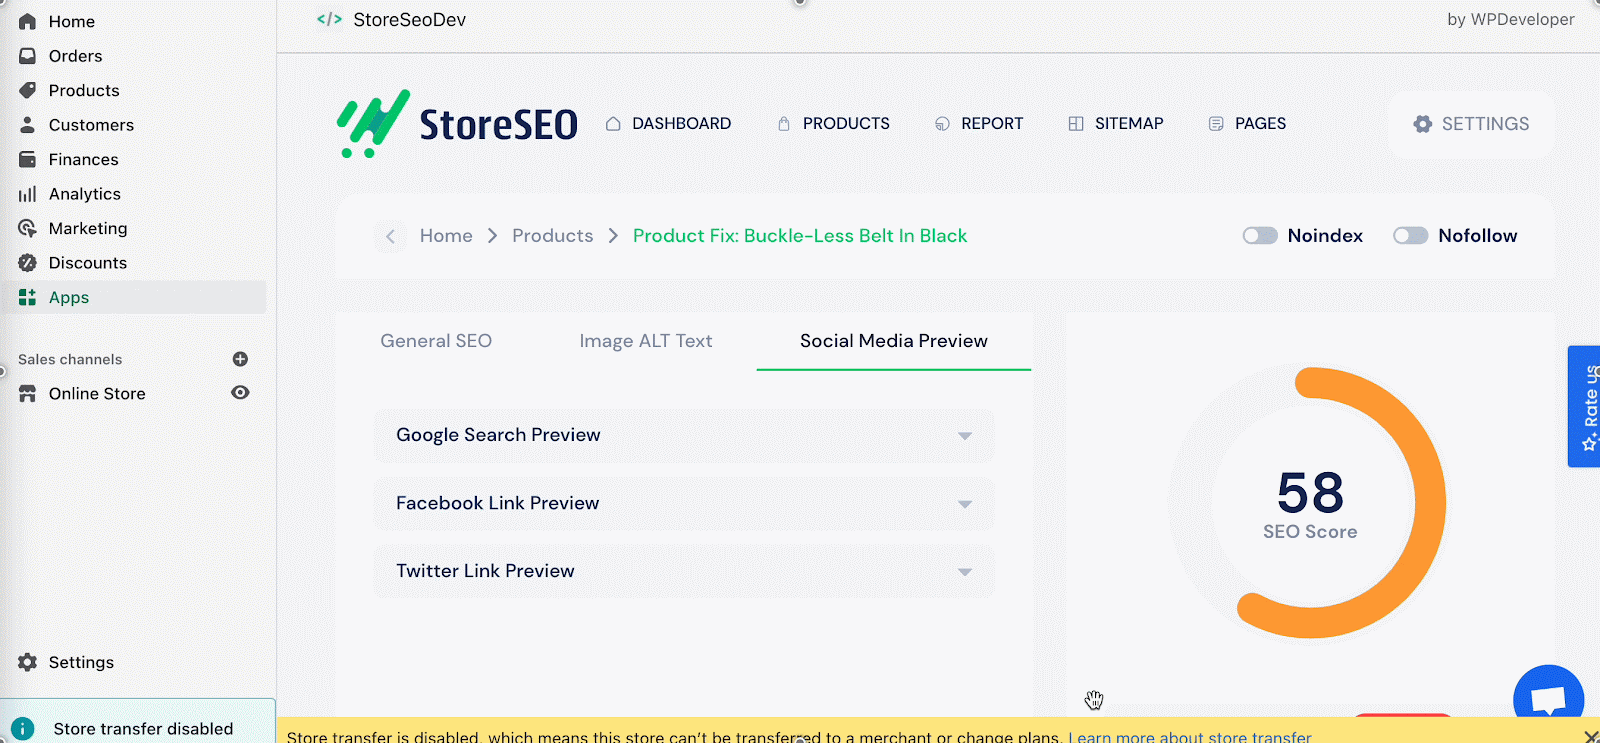The width and height of the screenshot is (1600, 743).
Task: Click the StoreSeoDev app title
Action: (409, 19)
